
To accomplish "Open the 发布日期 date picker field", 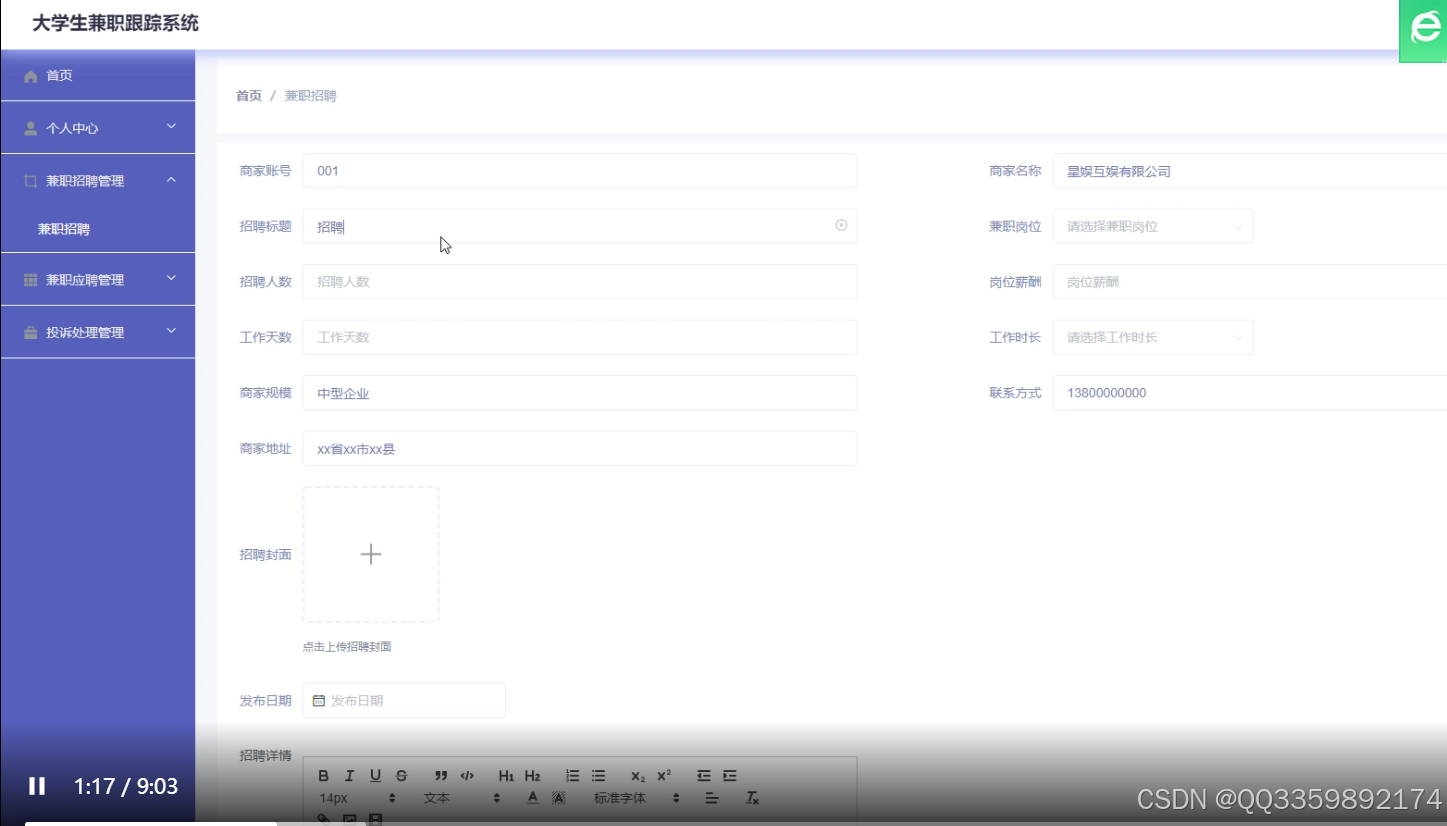I will (x=404, y=701).
